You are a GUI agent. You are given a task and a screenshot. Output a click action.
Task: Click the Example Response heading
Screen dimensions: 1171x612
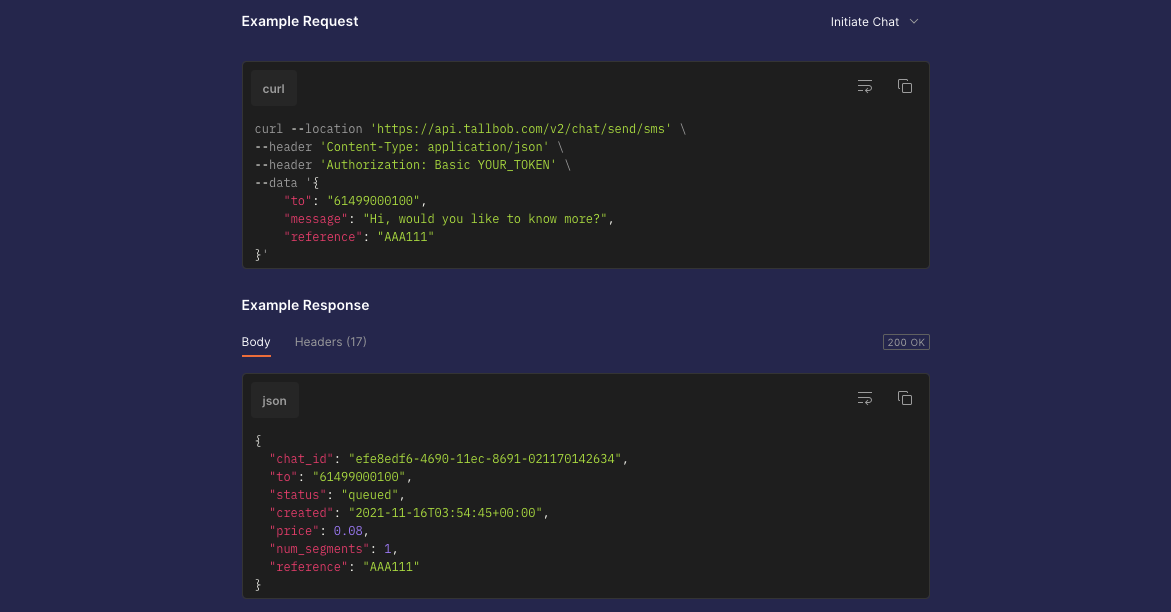(305, 305)
